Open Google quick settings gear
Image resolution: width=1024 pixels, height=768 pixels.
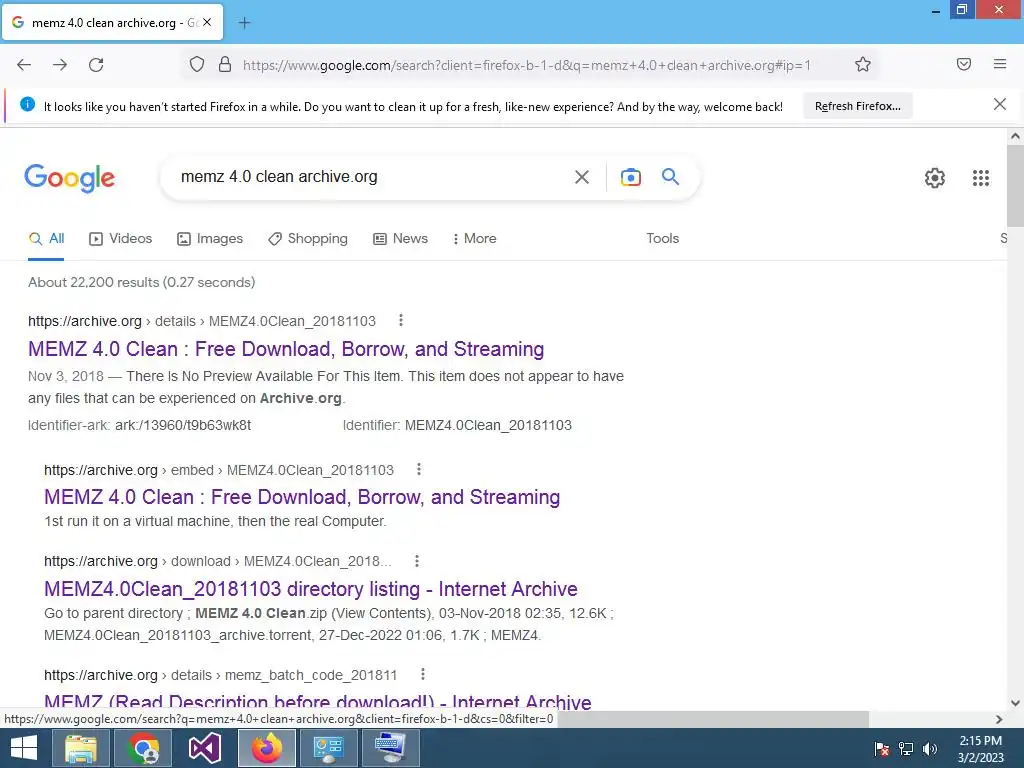(x=935, y=178)
